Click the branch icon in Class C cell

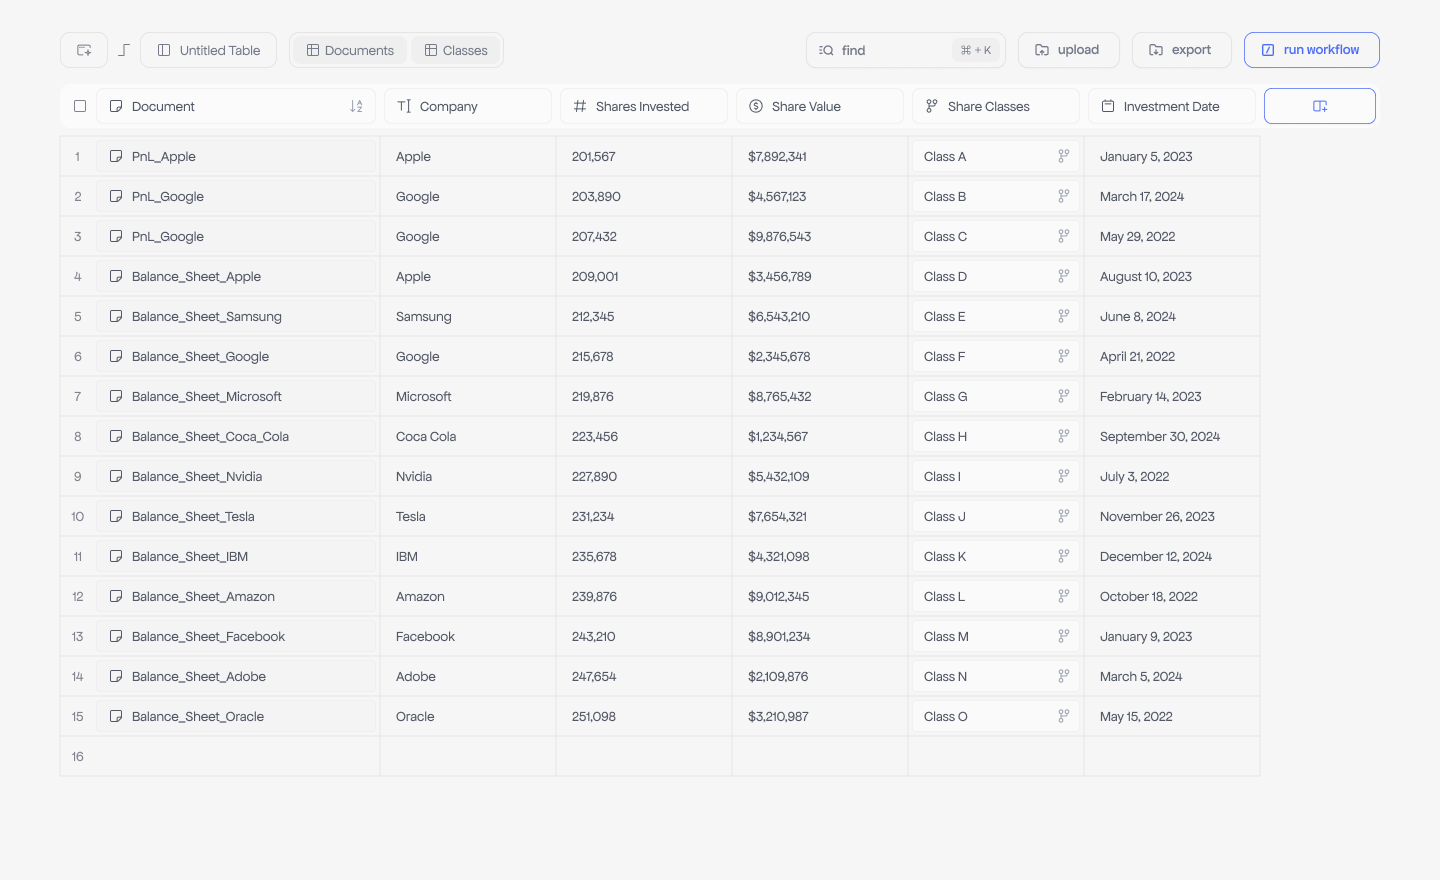tap(1064, 236)
